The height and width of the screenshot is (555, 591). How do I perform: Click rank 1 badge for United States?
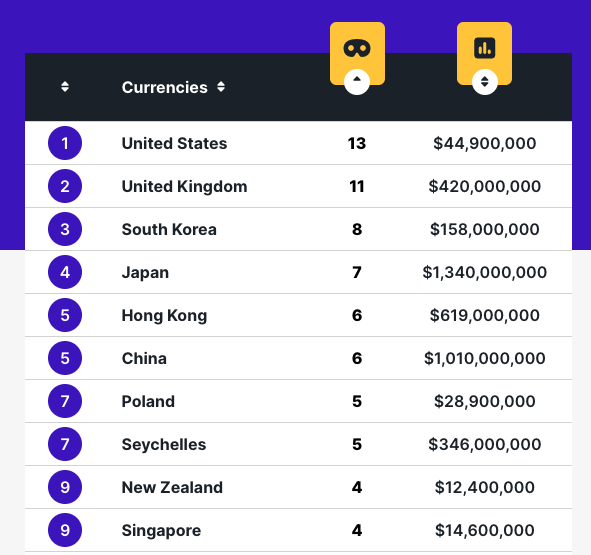coord(65,143)
